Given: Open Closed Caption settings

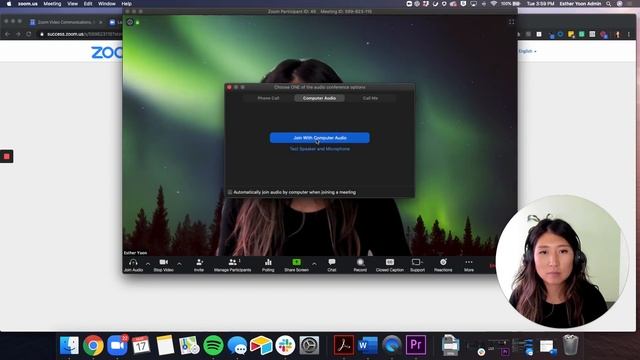Looking at the screenshot, I should (x=390, y=265).
